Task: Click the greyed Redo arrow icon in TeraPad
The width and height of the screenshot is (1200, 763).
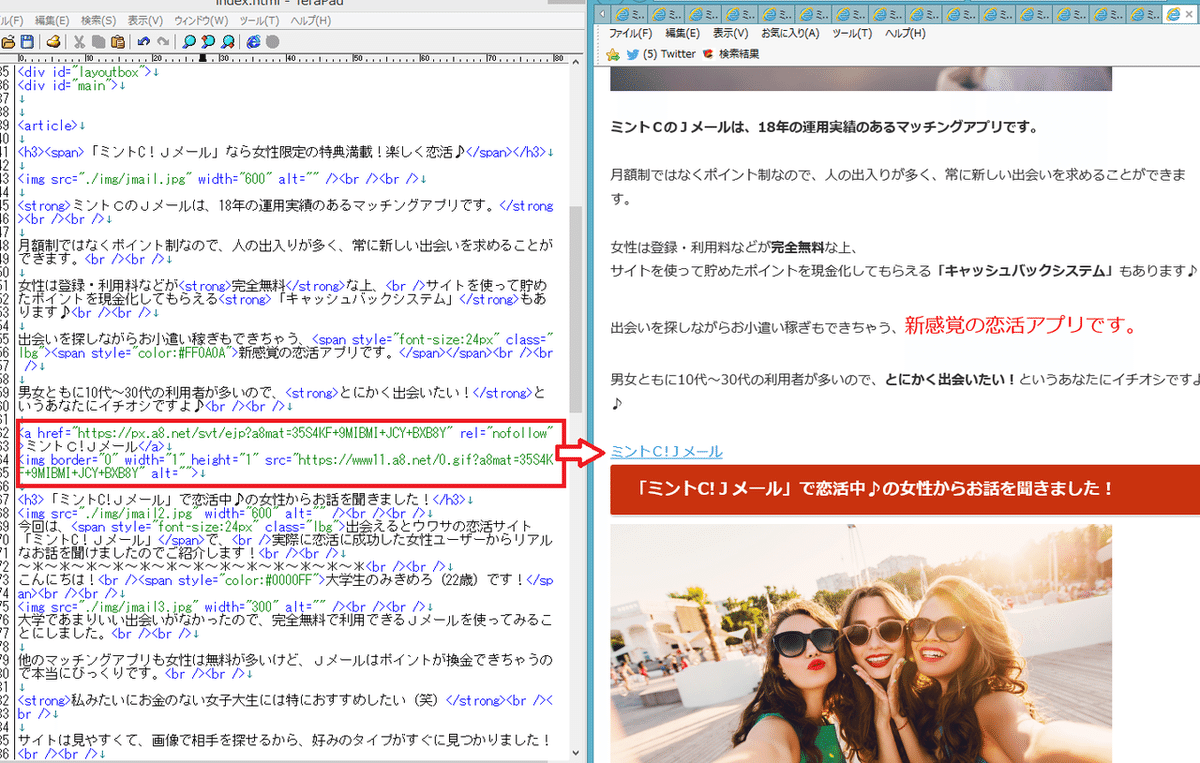Action: pos(163,42)
